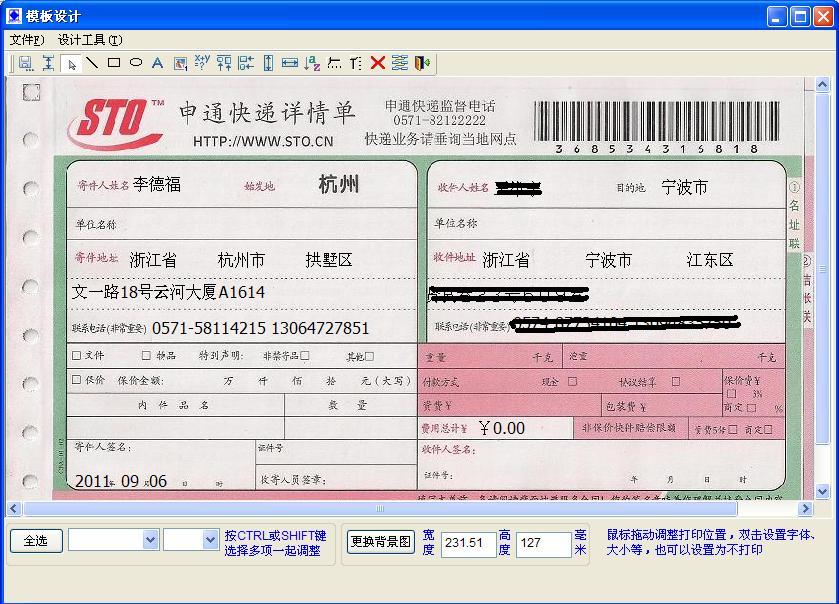The image size is (839, 604).
Task: Select the Ellipse drawing tool
Action: tap(136, 63)
